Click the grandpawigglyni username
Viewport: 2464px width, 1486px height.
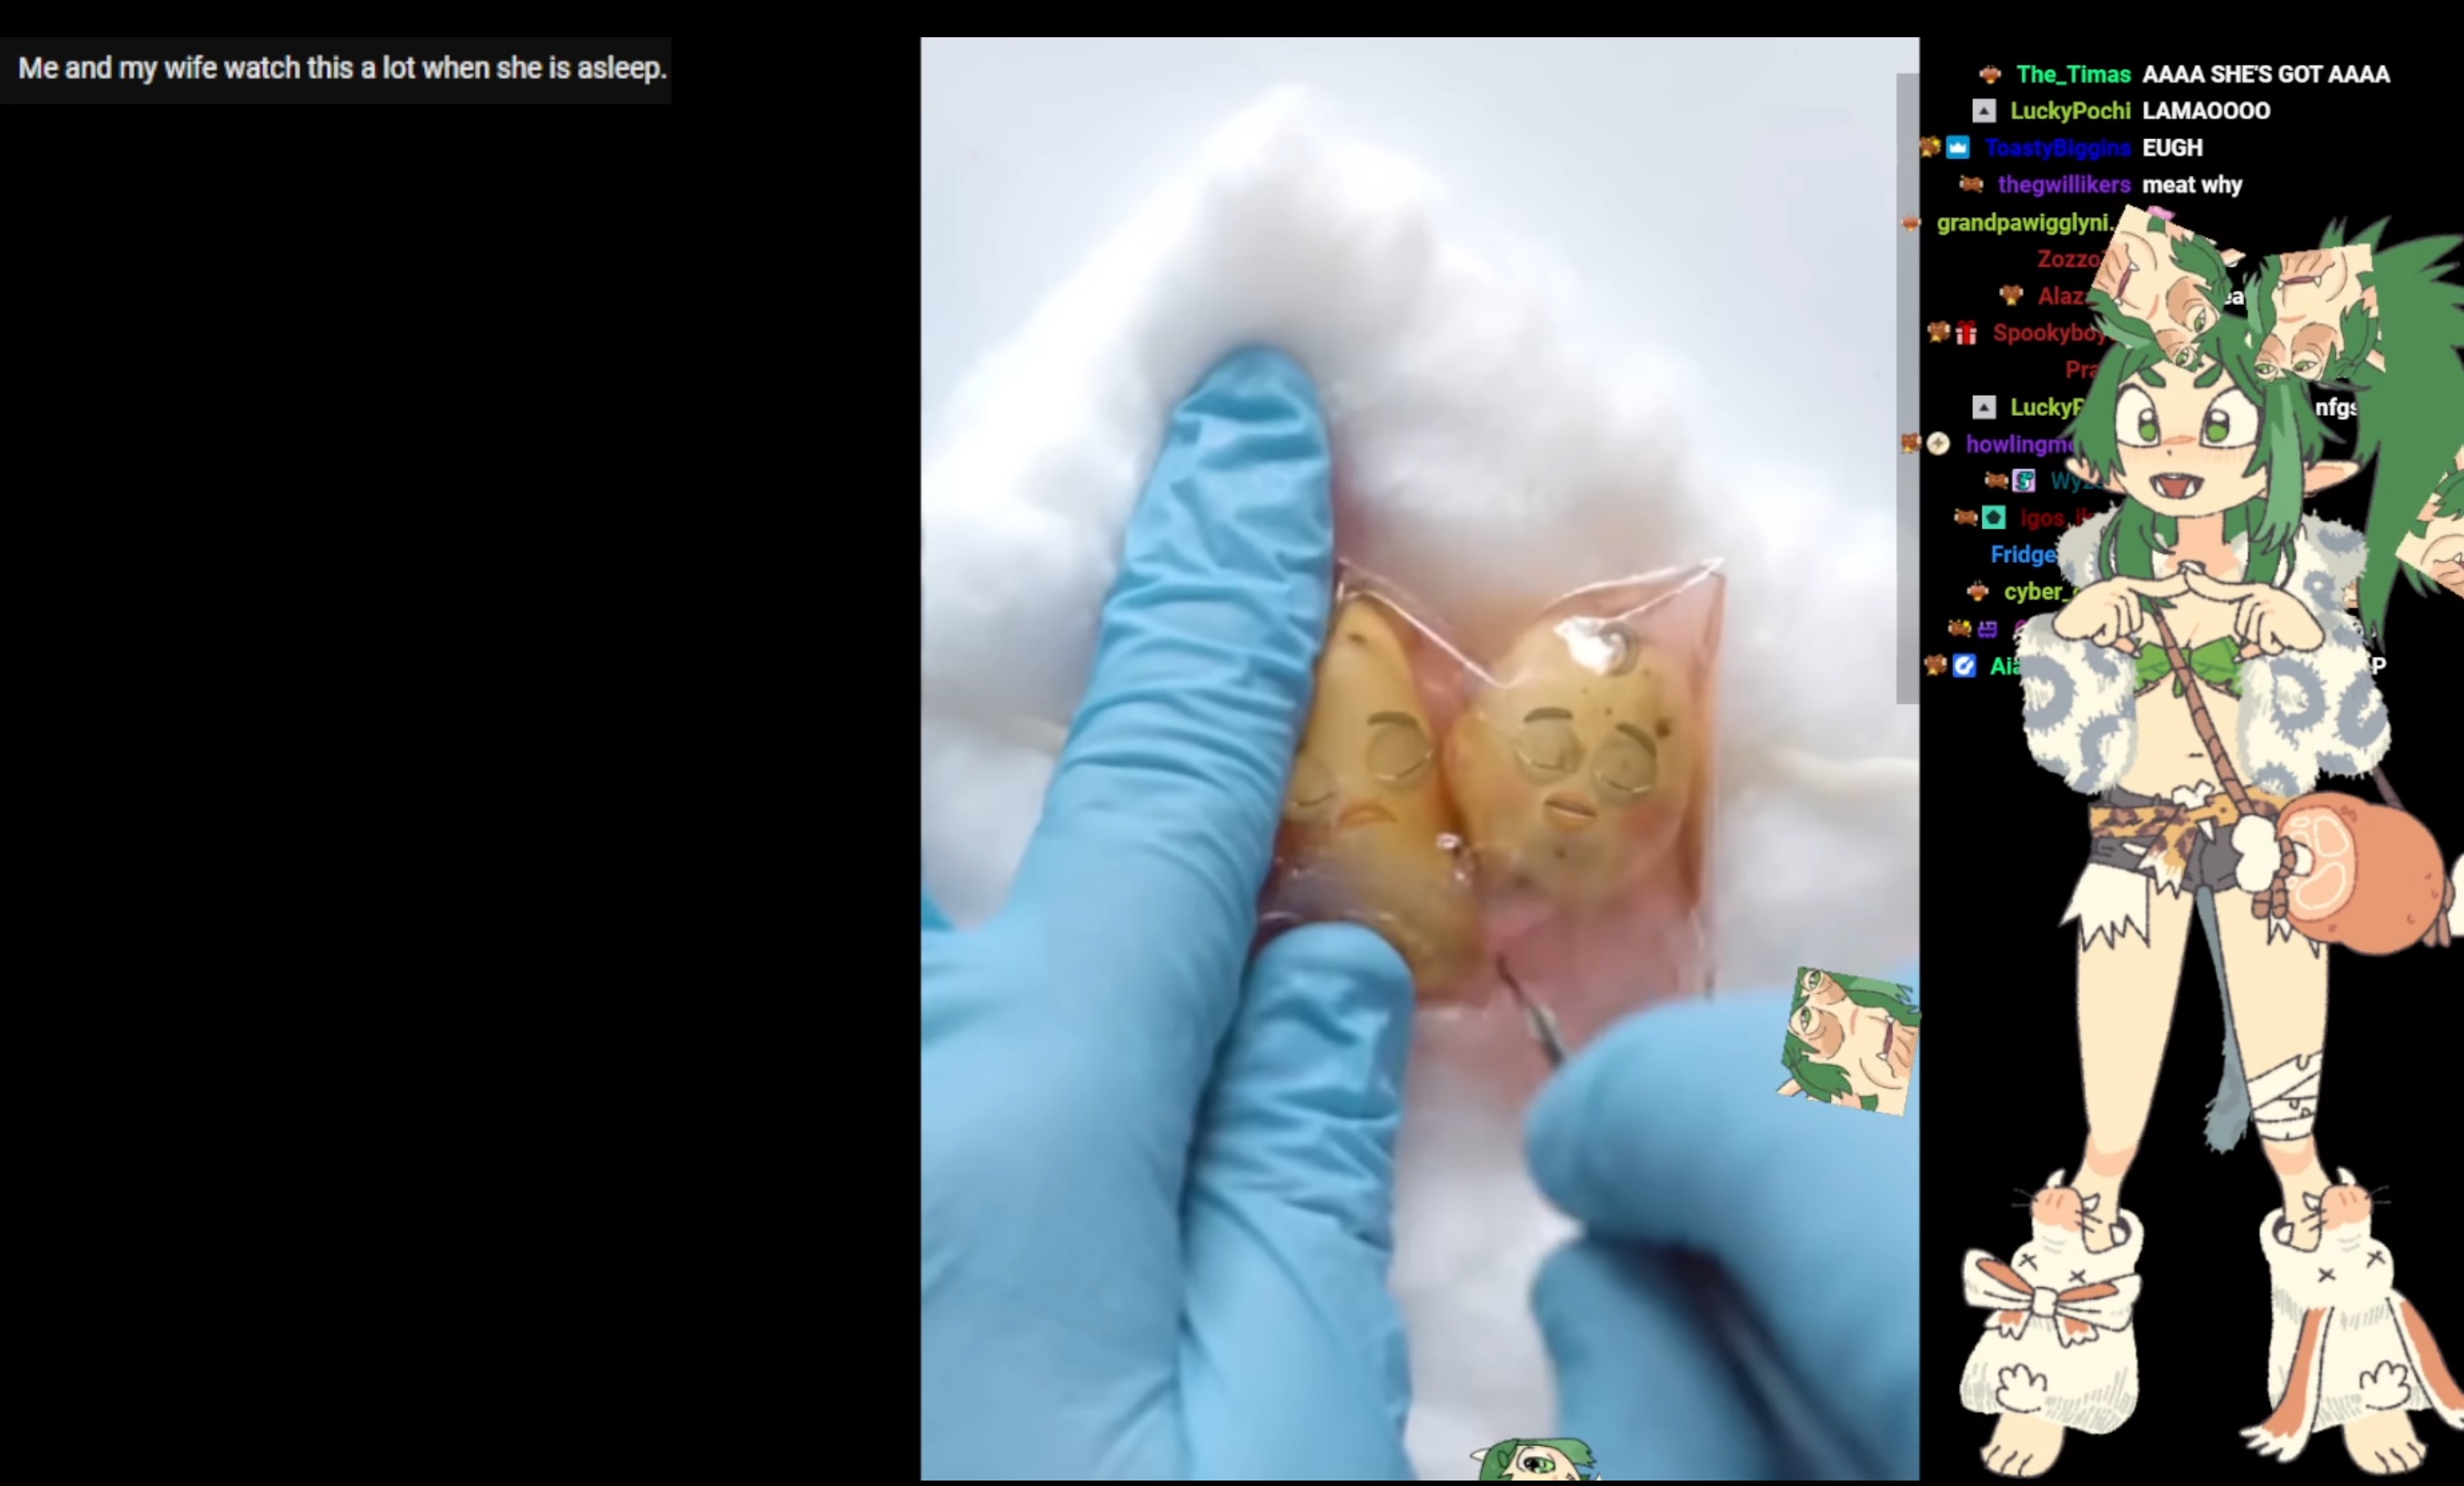[2022, 223]
